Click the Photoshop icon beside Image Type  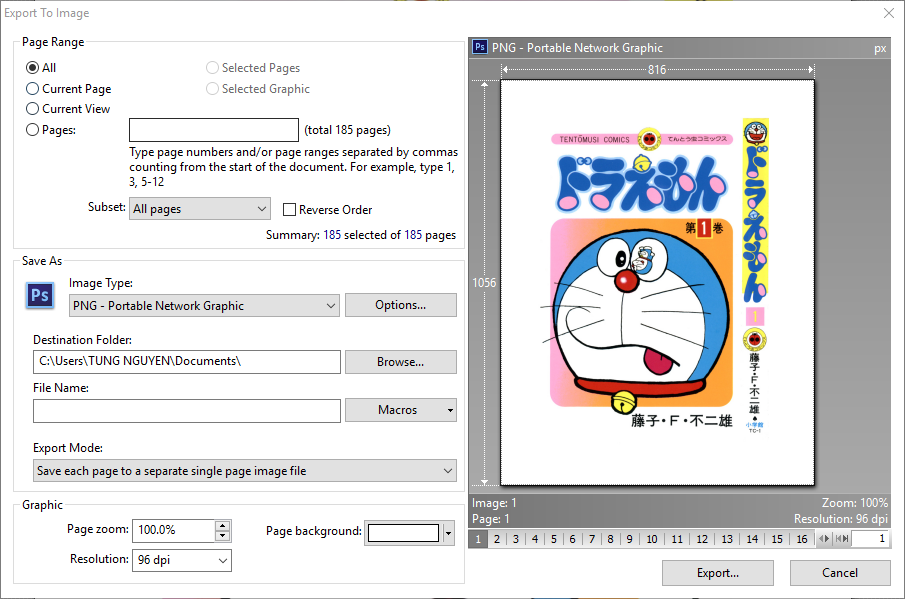pos(40,295)
